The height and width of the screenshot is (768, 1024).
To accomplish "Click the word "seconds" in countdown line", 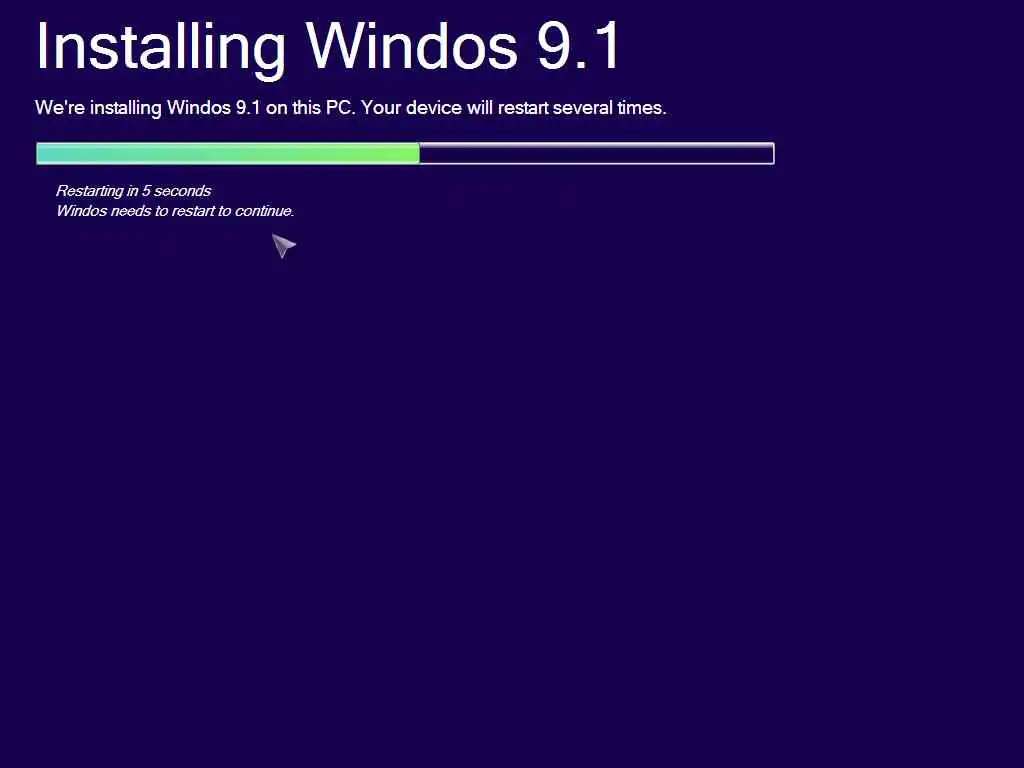I will (x=182, y=191).
